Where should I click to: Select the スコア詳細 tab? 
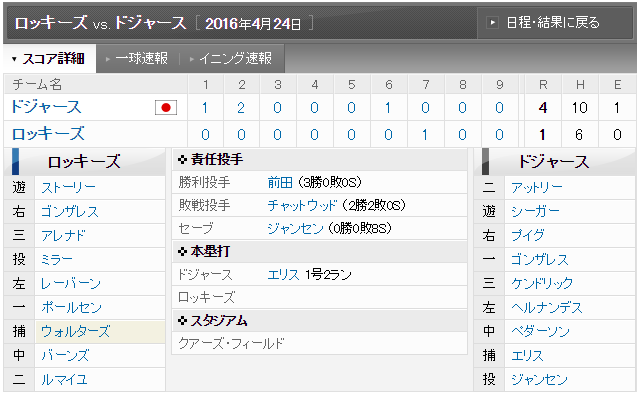point(49,59)
